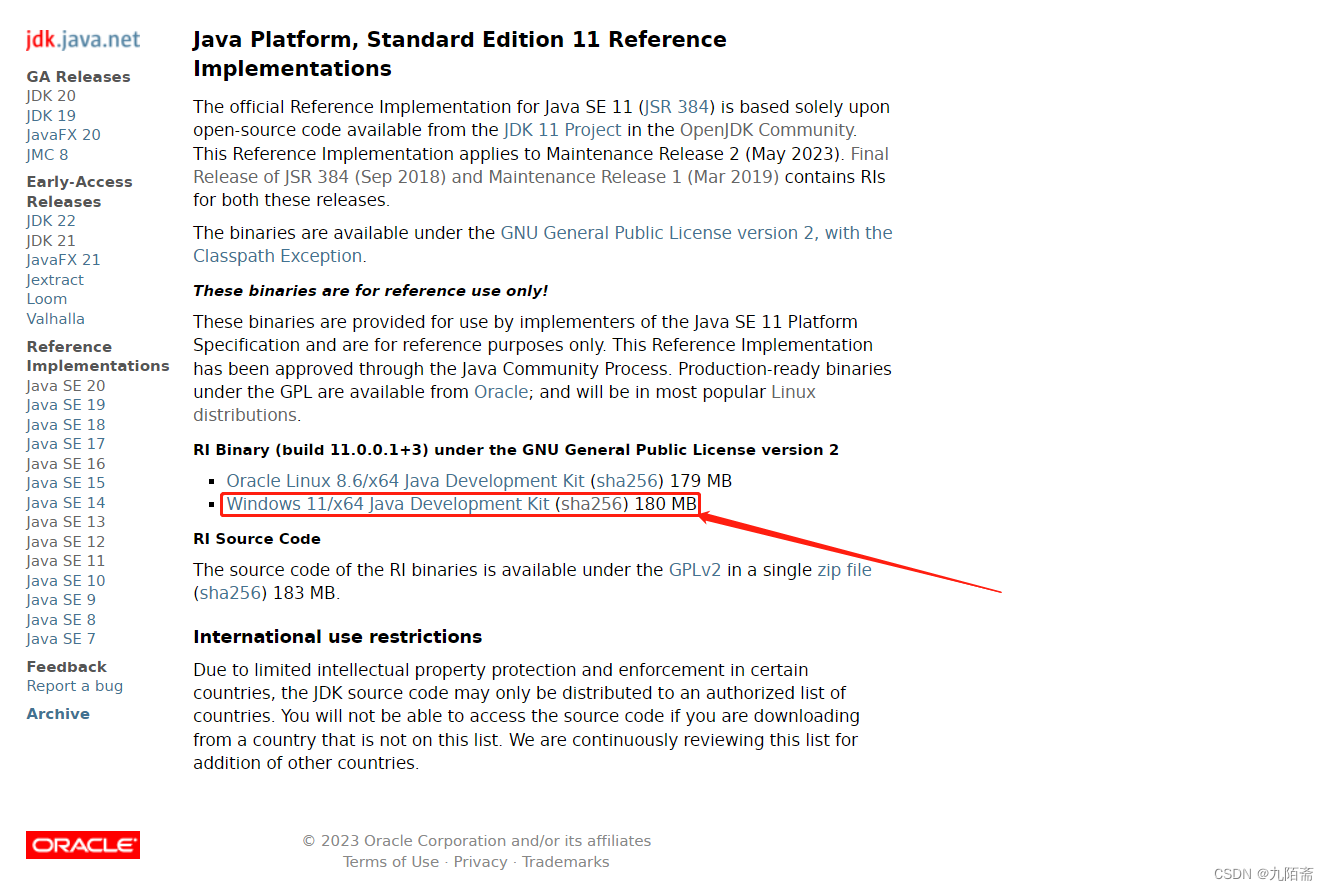Open Java SE 11 reference implementation

point(65,561)
